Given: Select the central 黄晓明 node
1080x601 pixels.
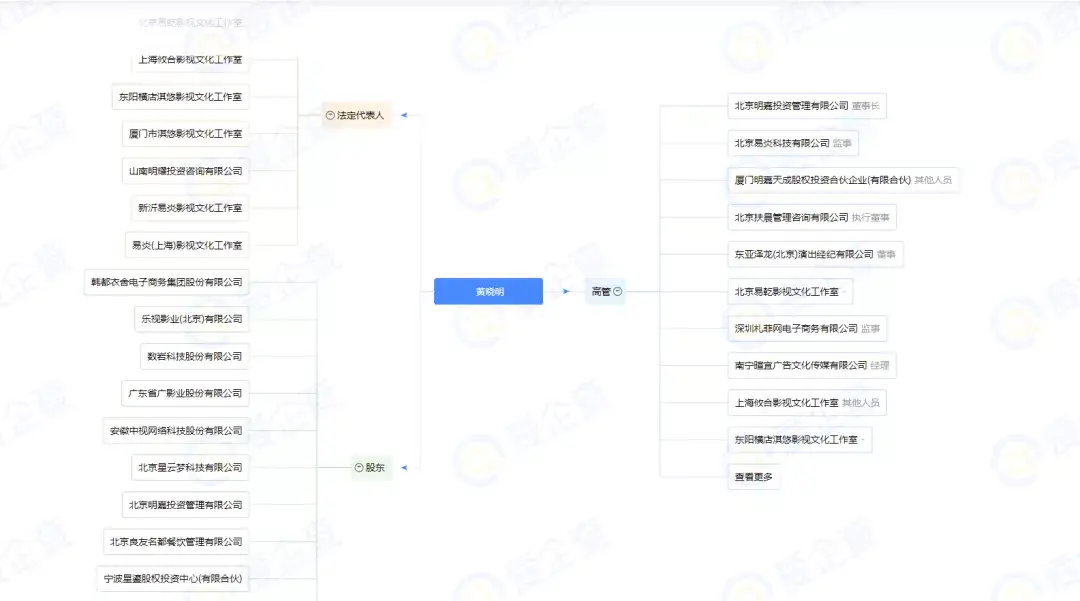Looking at the screenshot, I should click(488, 292).
